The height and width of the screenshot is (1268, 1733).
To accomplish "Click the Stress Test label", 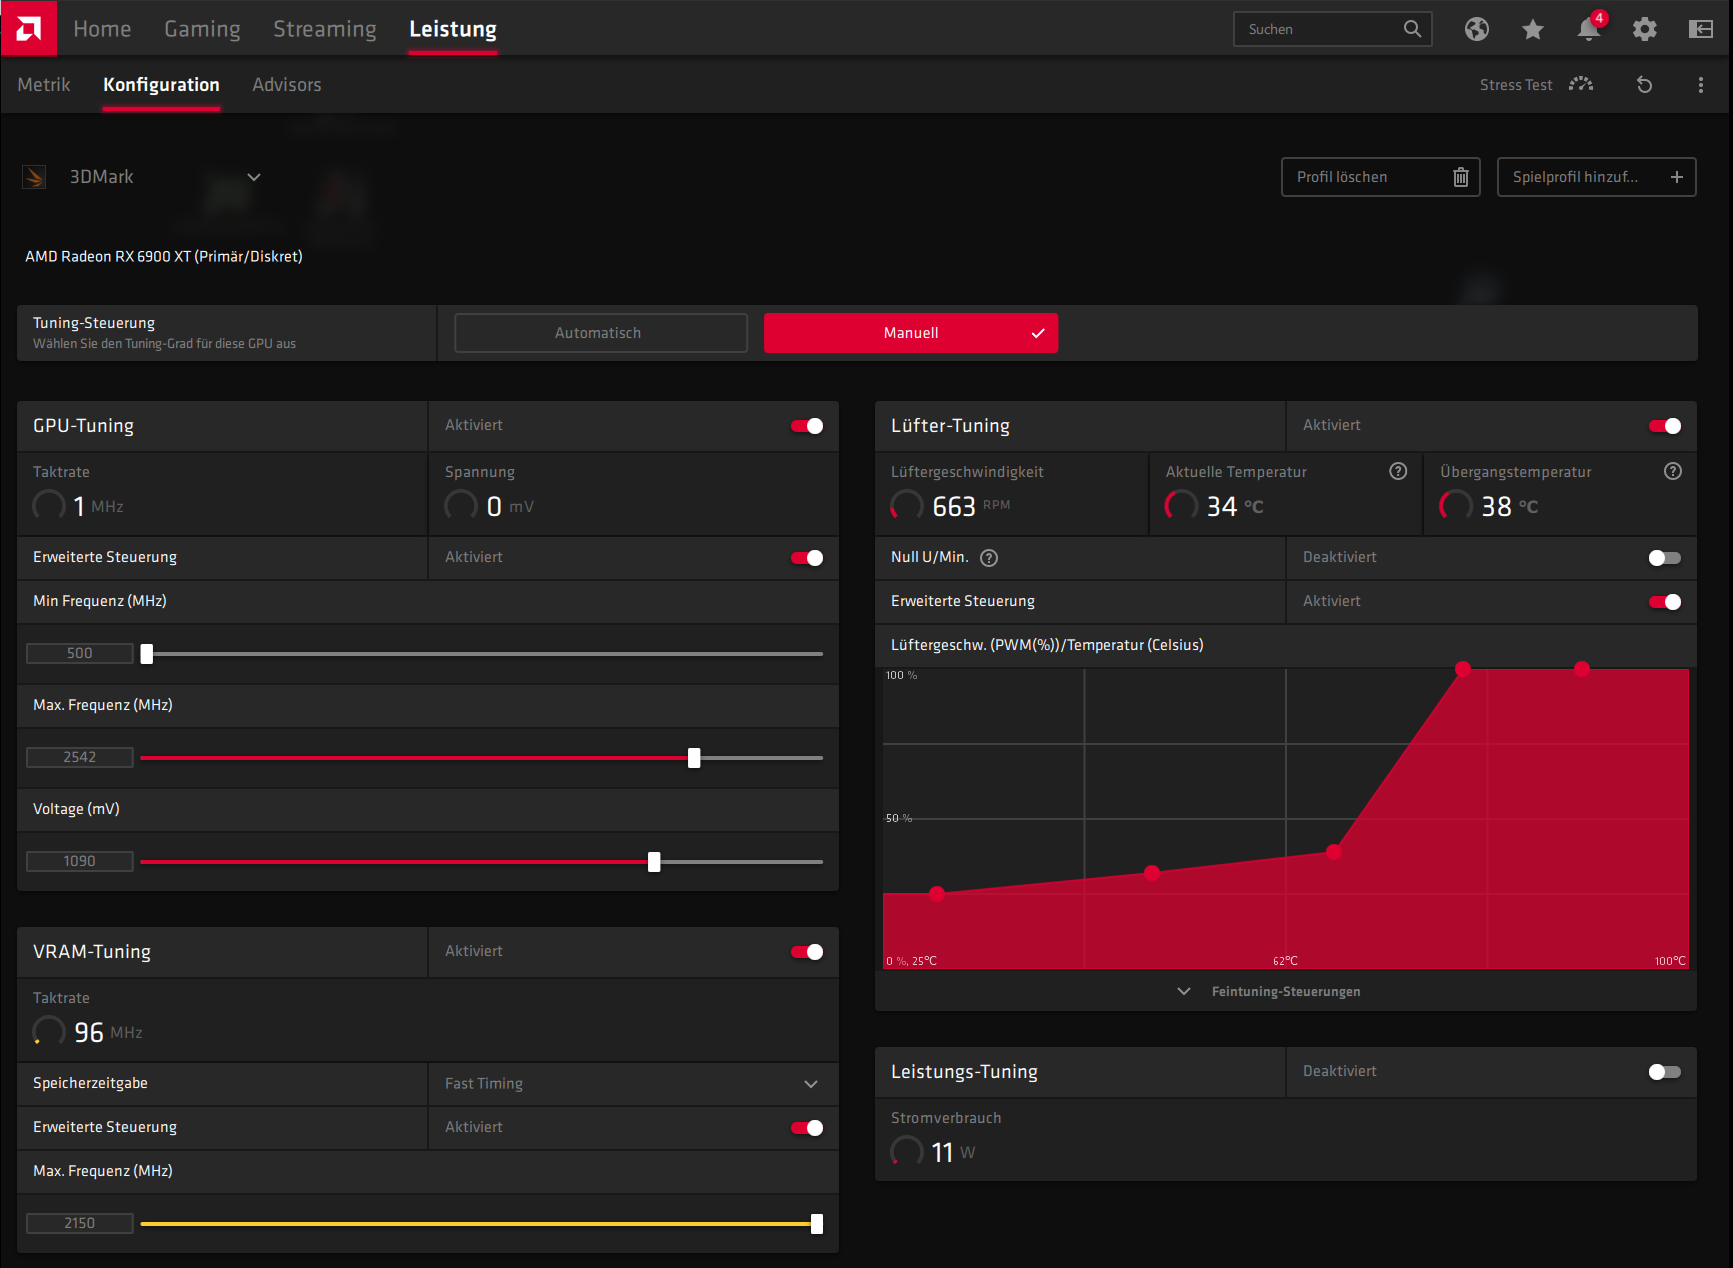I will coord(1516,85).
